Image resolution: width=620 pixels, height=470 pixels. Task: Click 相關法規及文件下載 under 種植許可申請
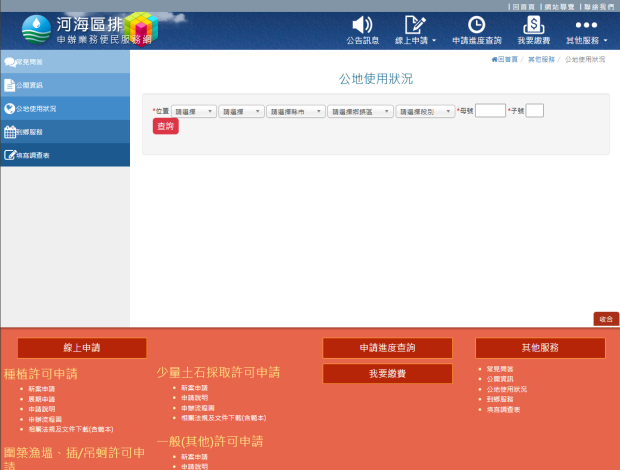[x=71, y=429]
